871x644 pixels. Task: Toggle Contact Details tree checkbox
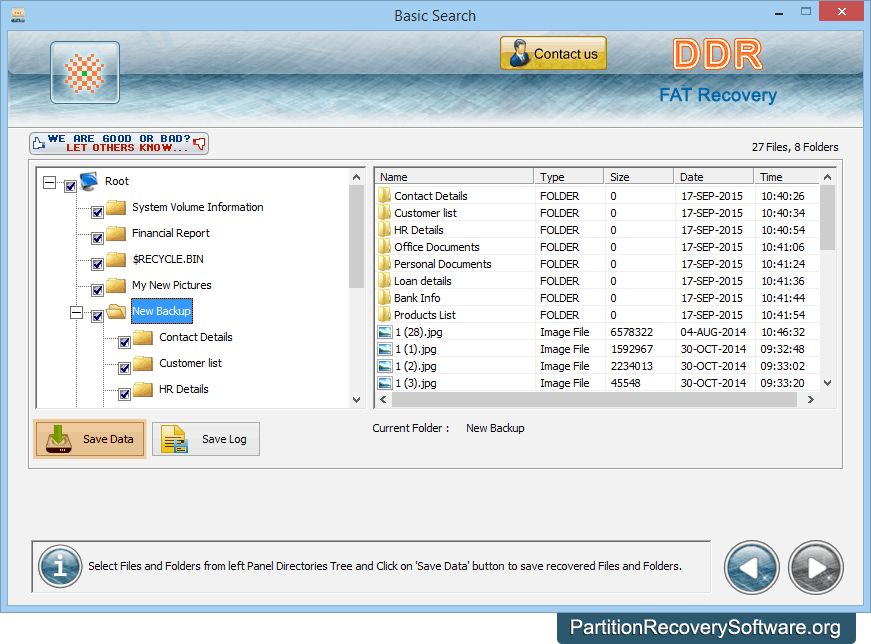pyautogui.click(x=124, y=342)
